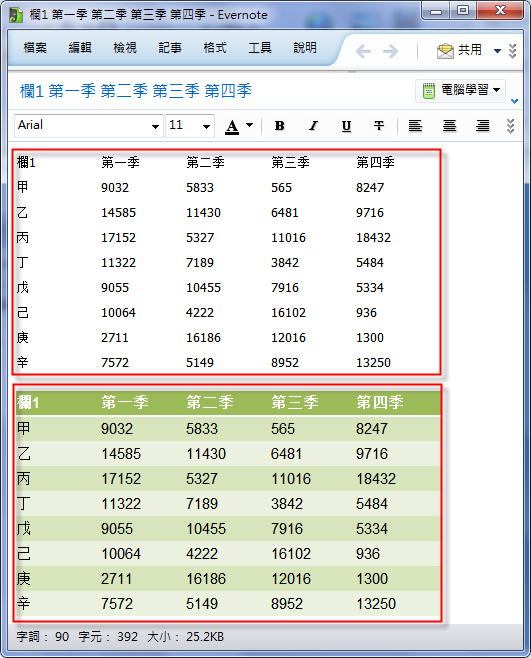Image resolution: width=531 pixels, height=658 pixels.
Task: Expand hidden formatting toolbar items
Action: pyautogui.click(x=510, y=126)
